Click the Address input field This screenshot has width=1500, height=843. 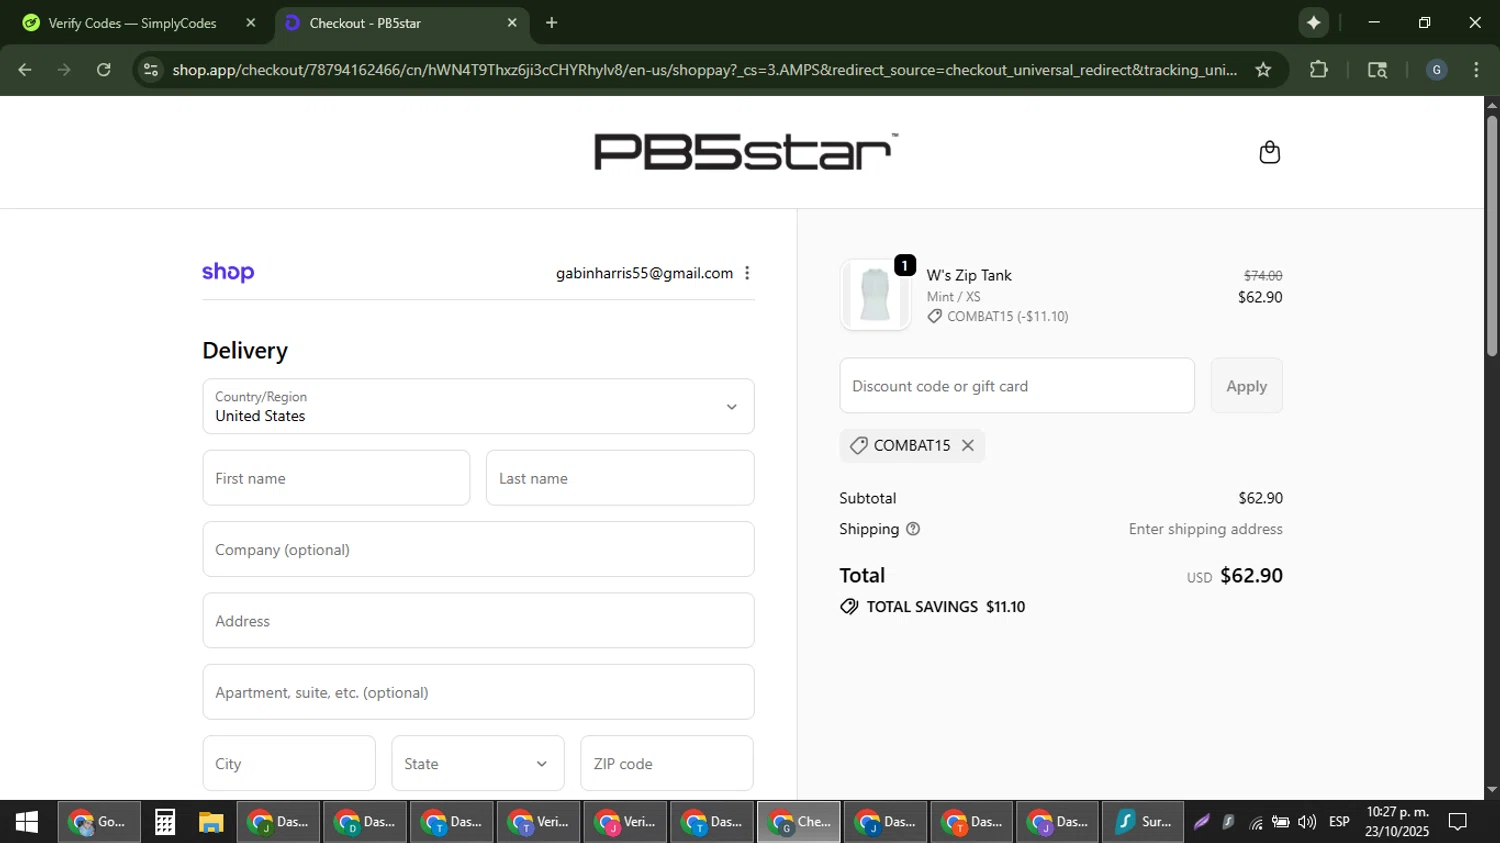click(x=478, y=621)
